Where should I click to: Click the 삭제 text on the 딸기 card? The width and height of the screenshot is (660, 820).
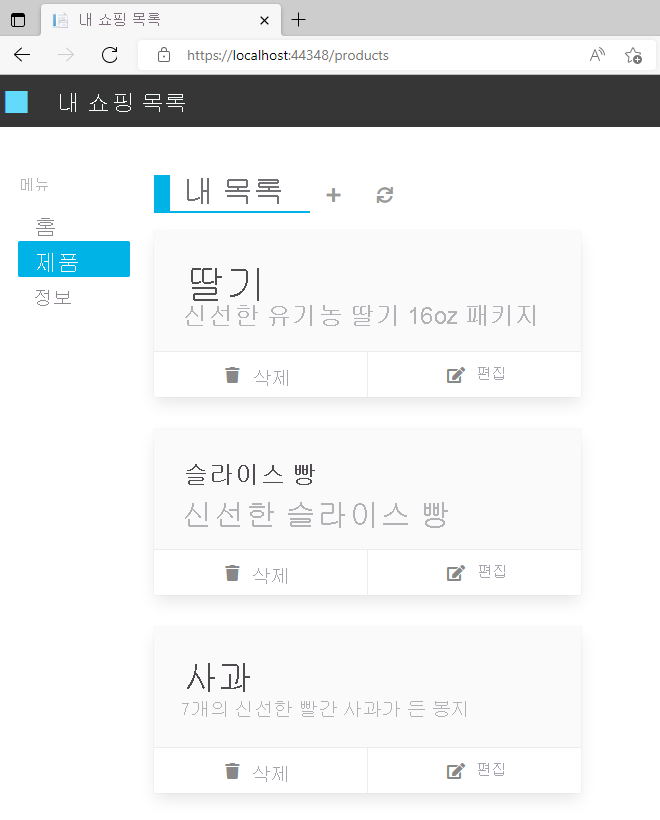(271, 377)
